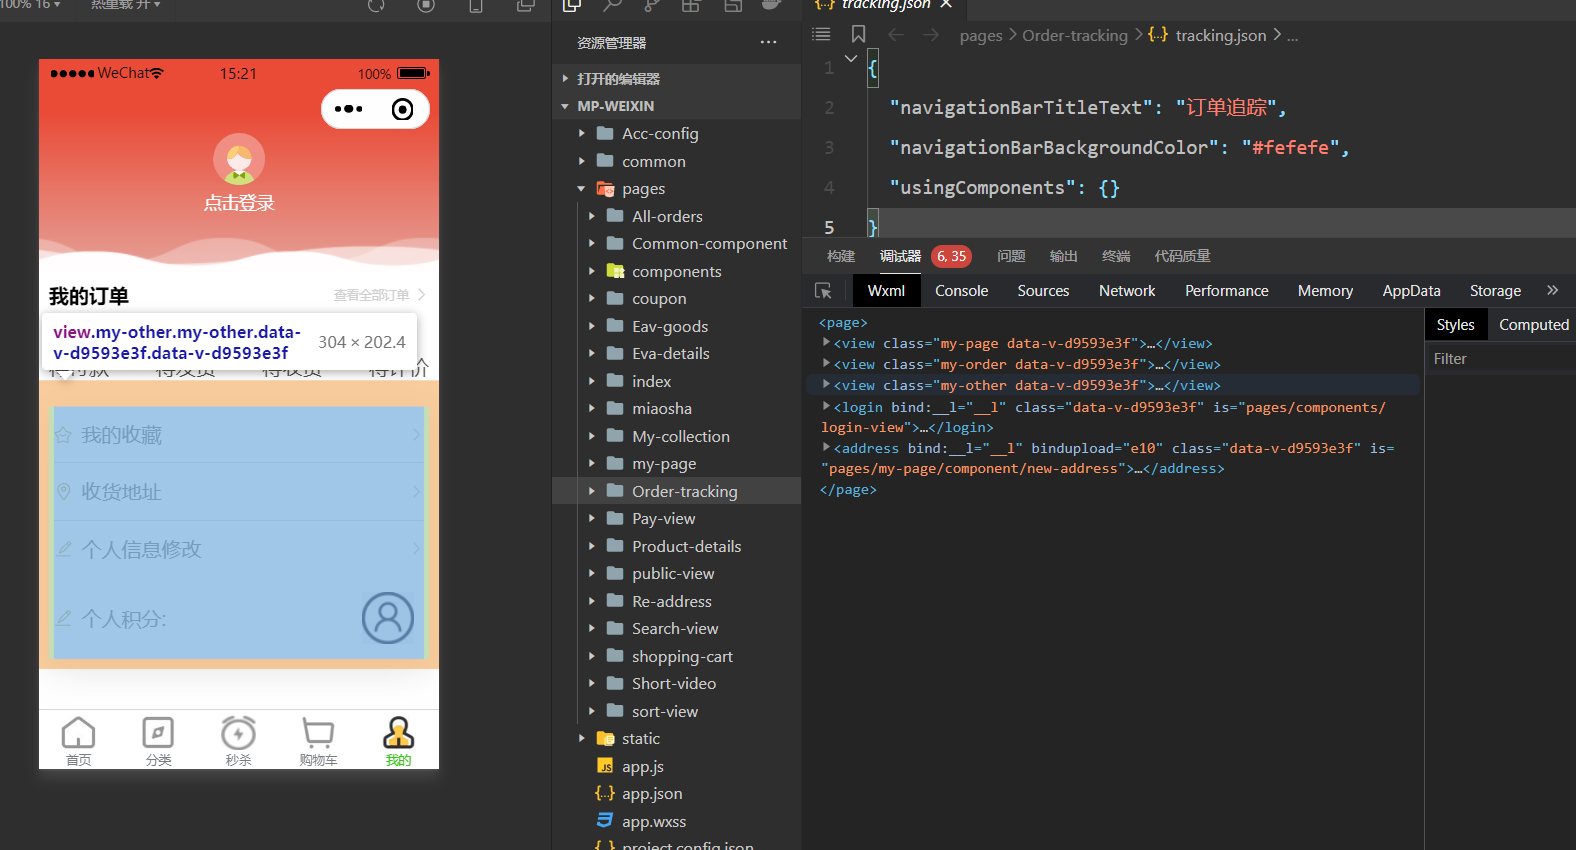The image size is (1576, 850).
Task: Click the Styles Filter input field
Action: 1500,359
